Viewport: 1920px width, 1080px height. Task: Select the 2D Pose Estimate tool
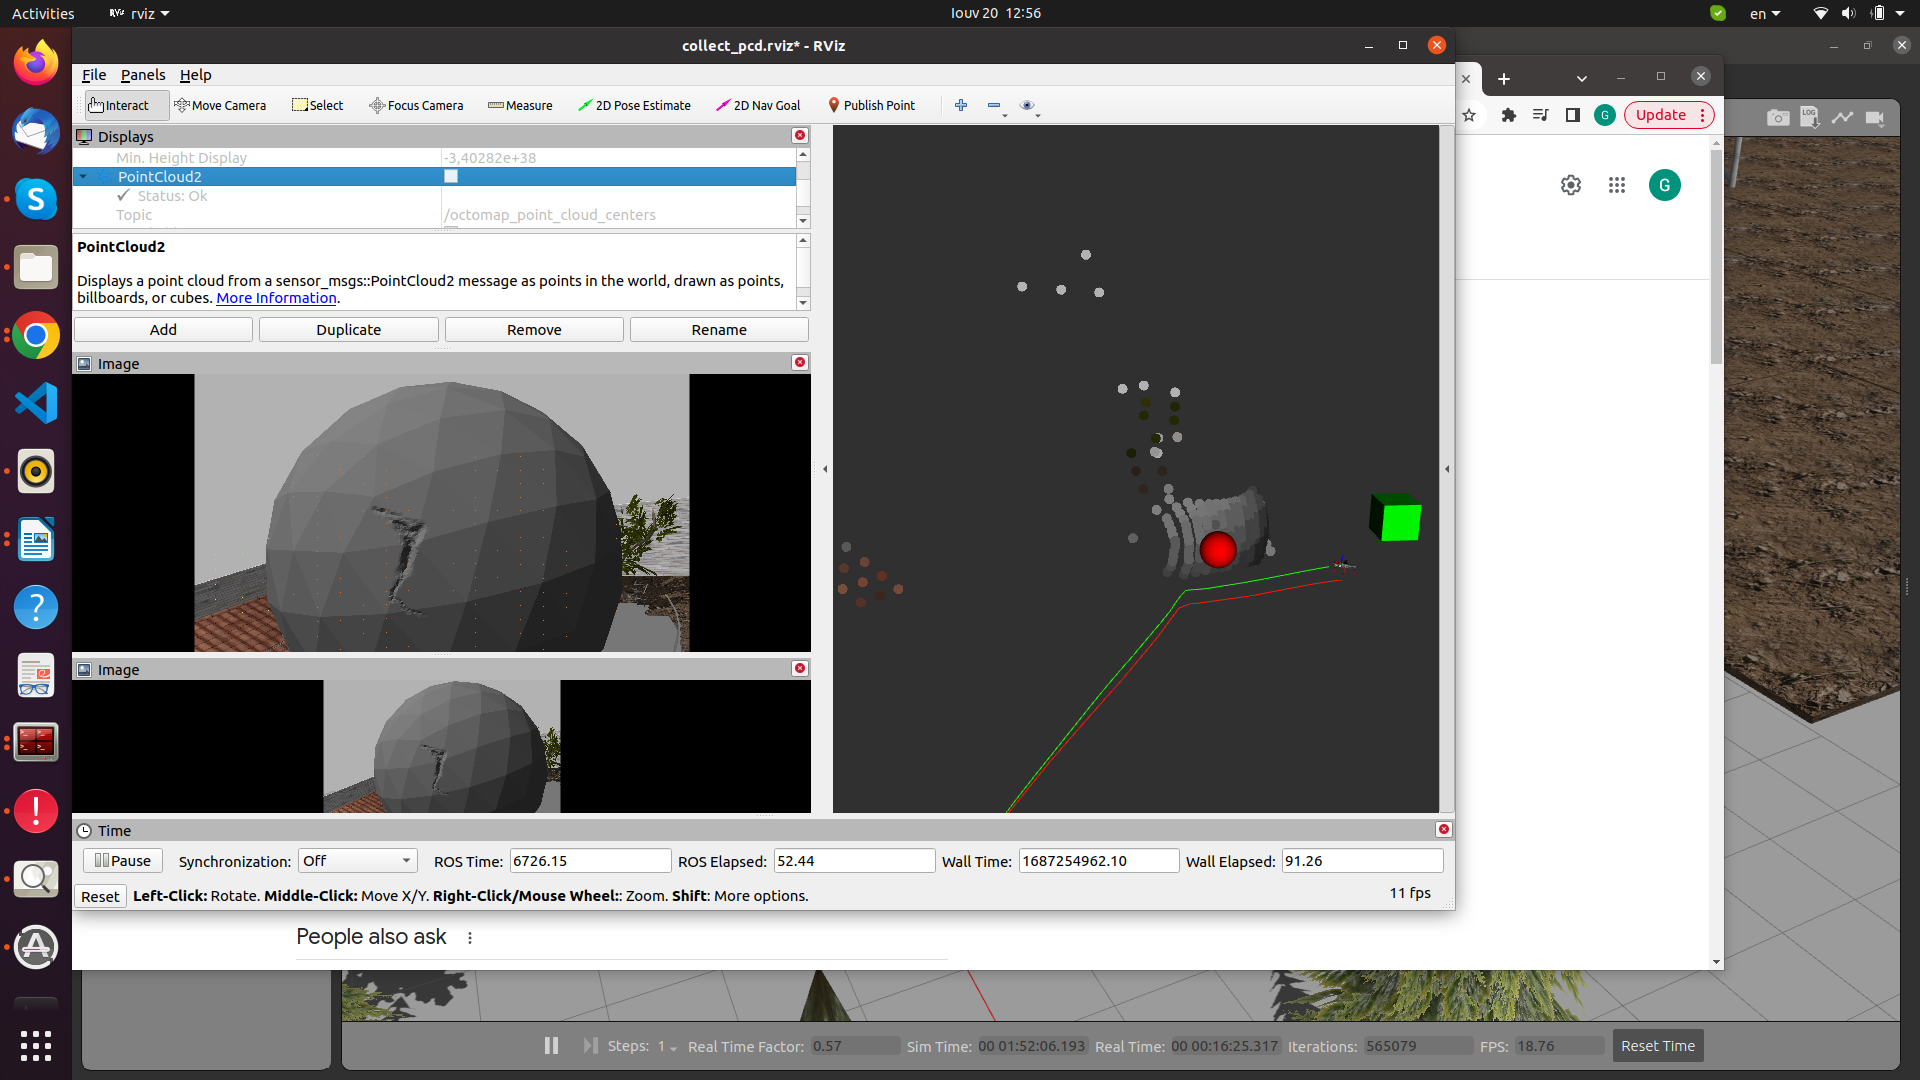click(635, 105)
